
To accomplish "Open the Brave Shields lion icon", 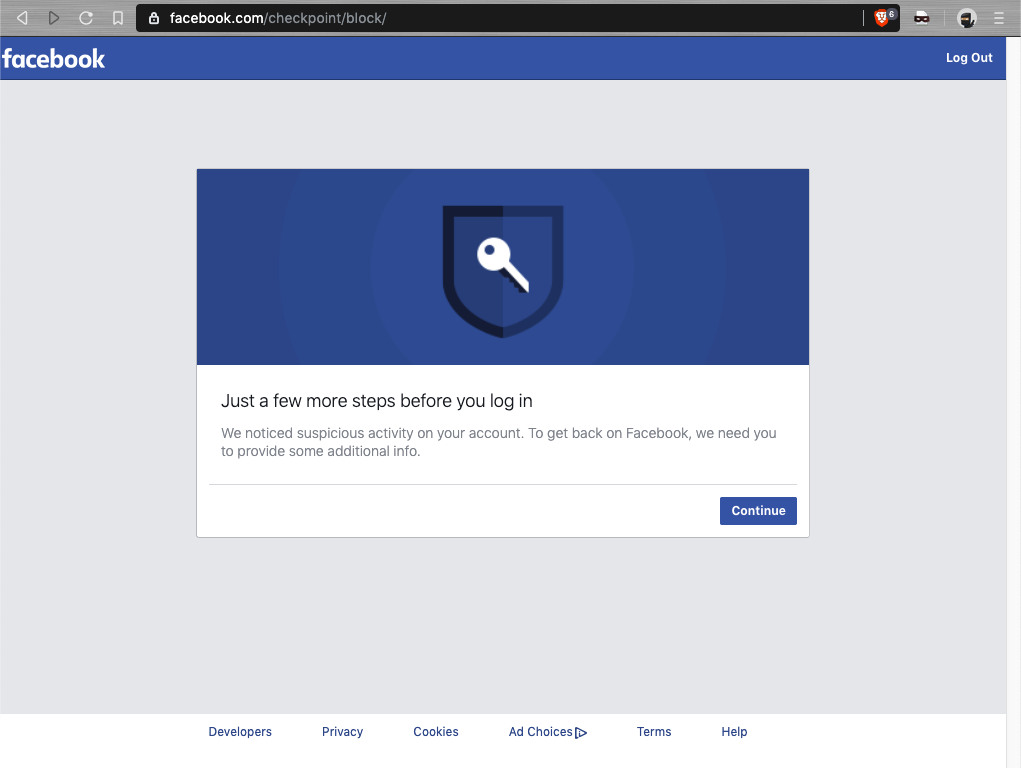I will [883, 17].
